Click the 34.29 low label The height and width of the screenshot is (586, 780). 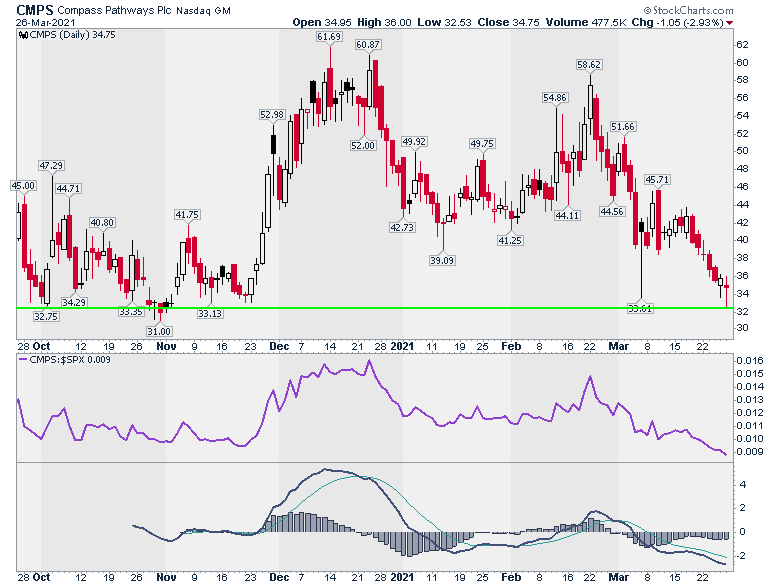pyautogui.click(x=74, y=302)
